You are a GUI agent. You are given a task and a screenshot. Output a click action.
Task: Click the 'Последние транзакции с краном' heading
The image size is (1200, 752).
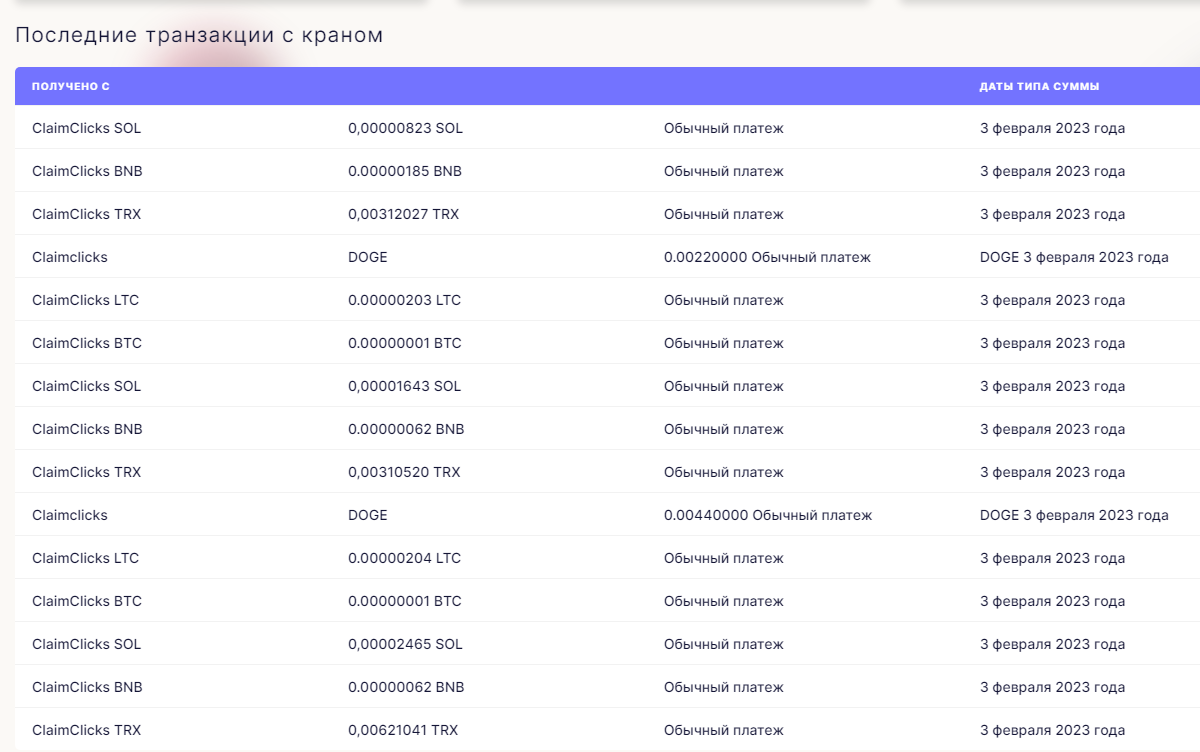(199, 35)
